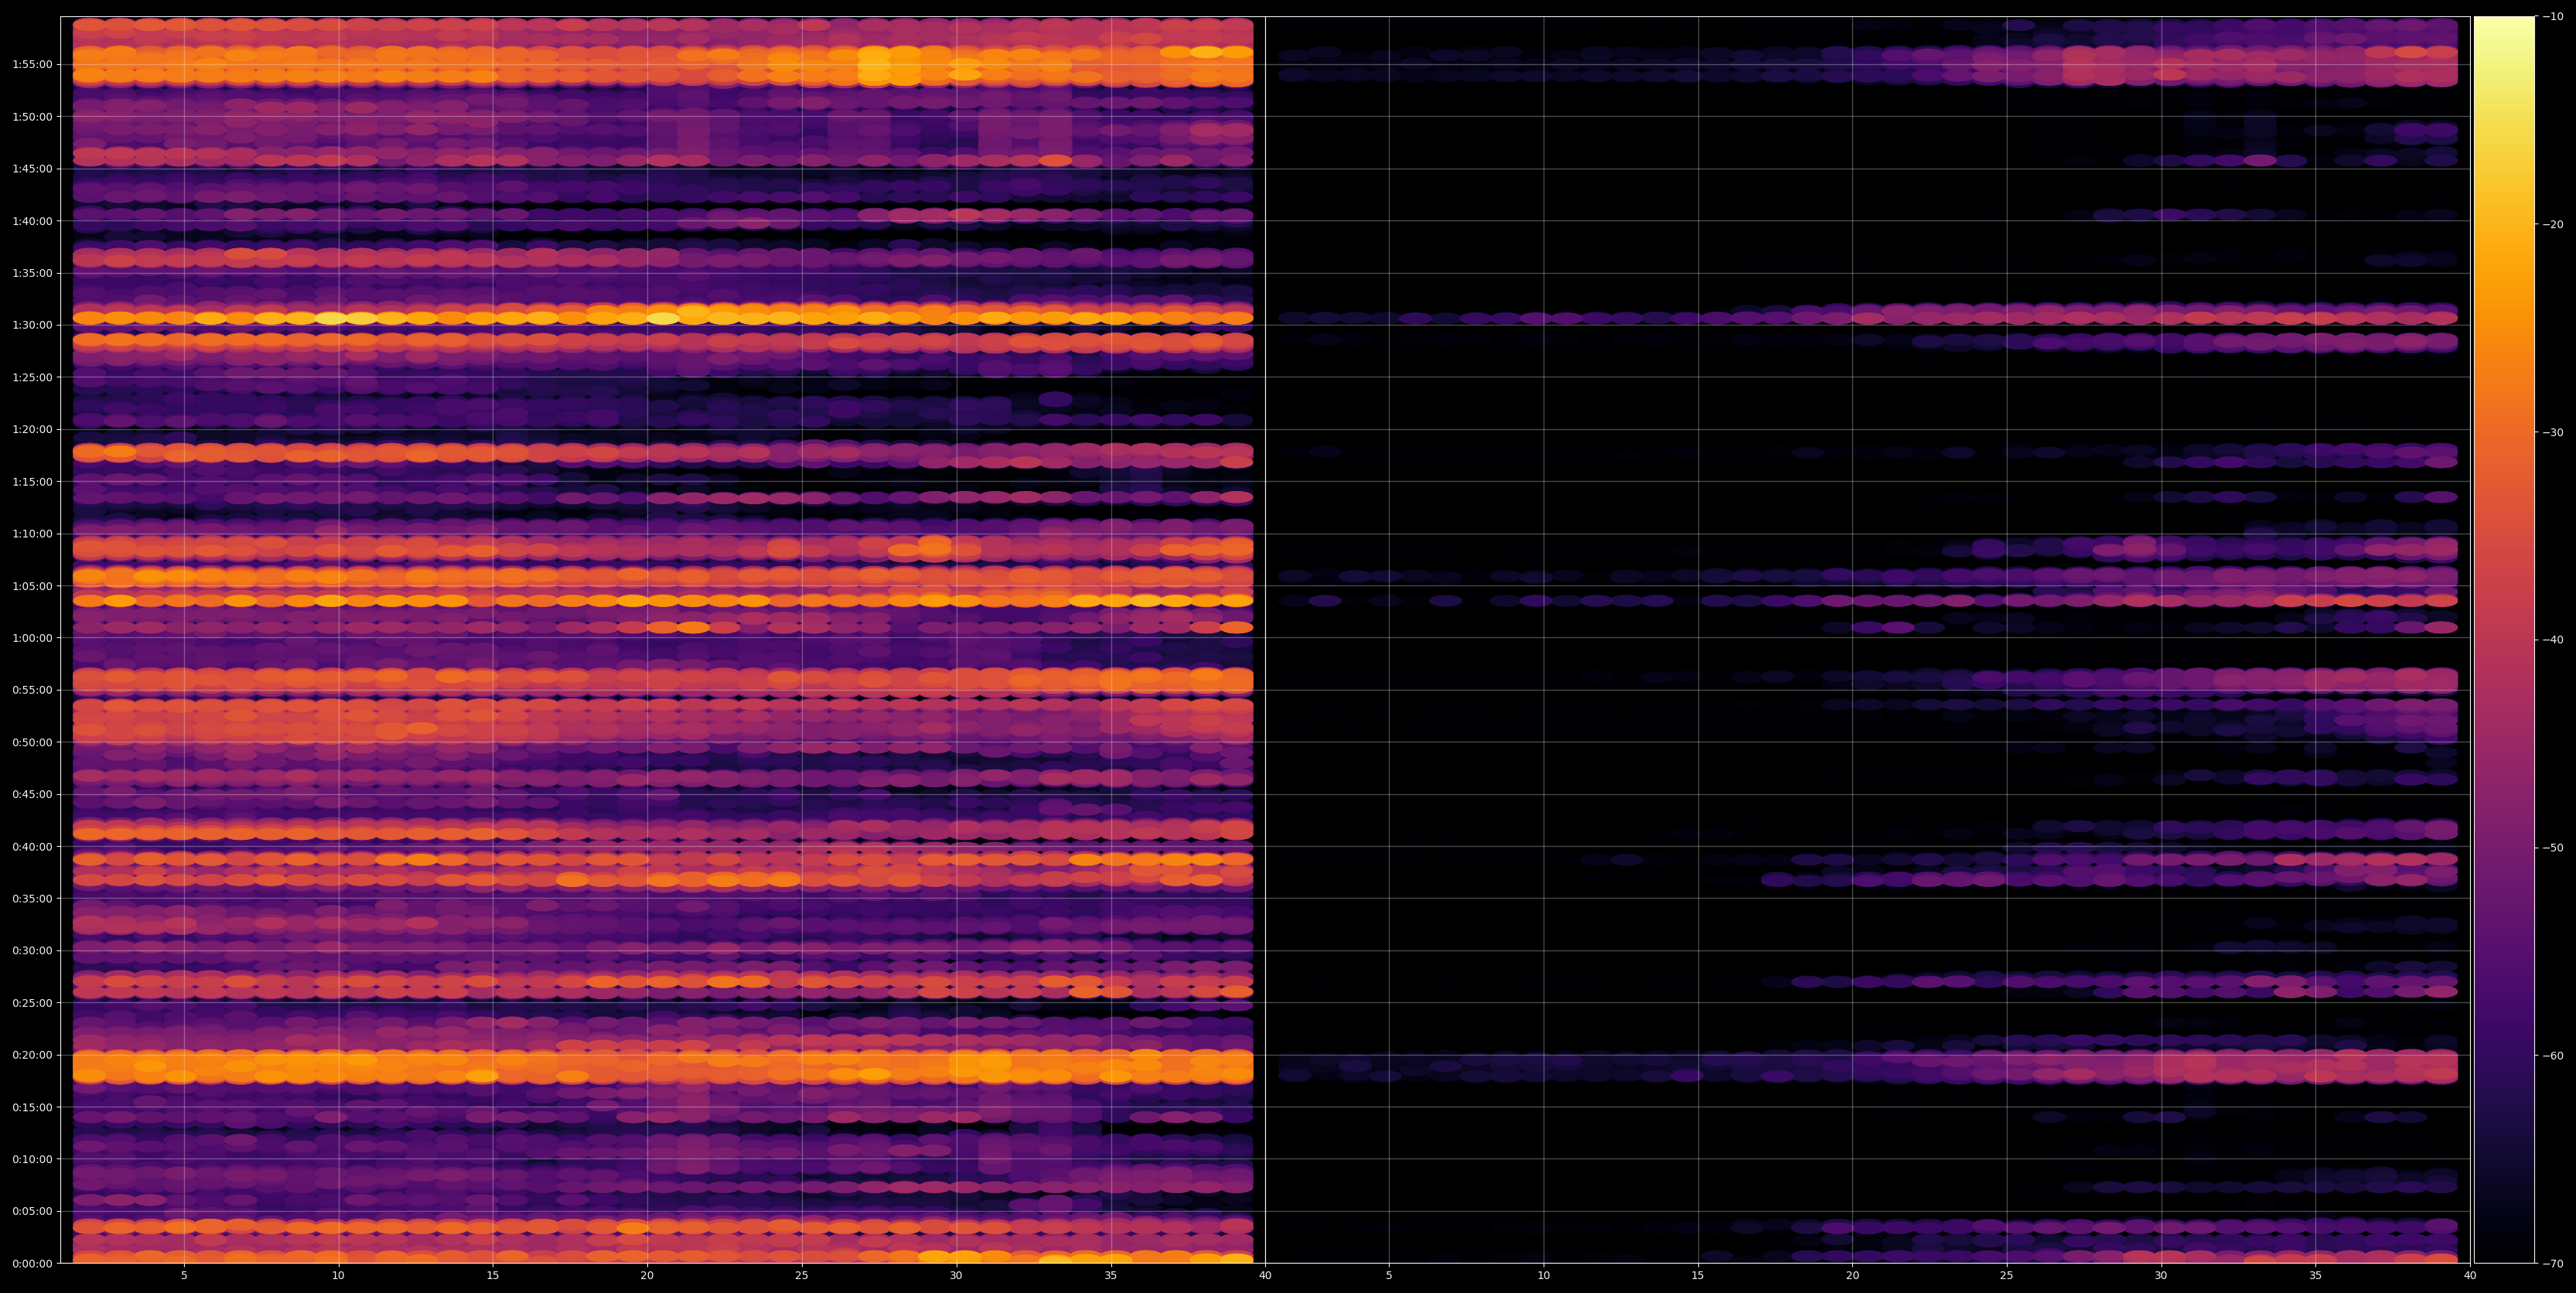Pick the 1:30:00 y-axis tick label
The image size is (2576, 1293).
[32, 325]
